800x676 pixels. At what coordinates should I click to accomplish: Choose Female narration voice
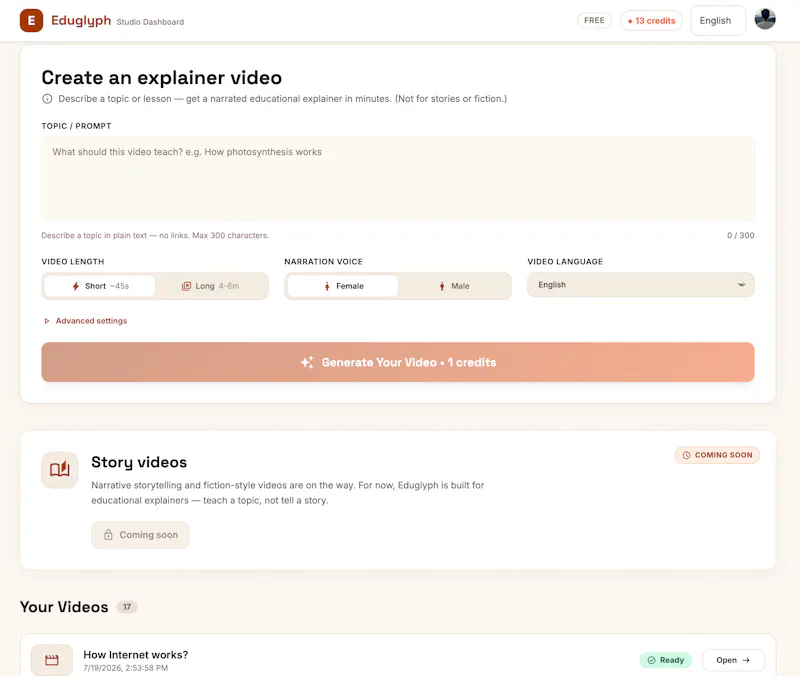click(x=343, y=286)
